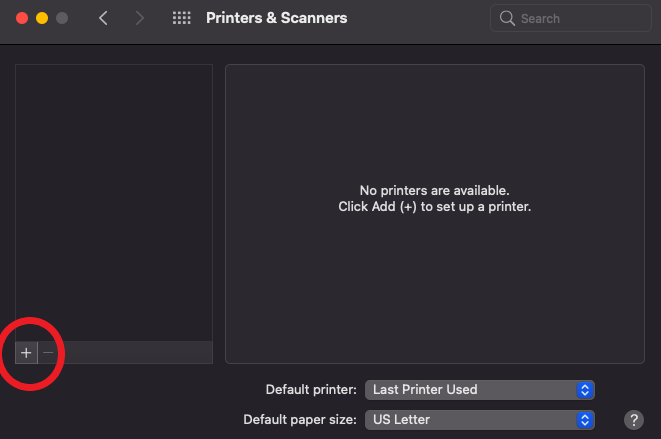
Task: Click inside the empty printer list pane
Action: [114, 200]
